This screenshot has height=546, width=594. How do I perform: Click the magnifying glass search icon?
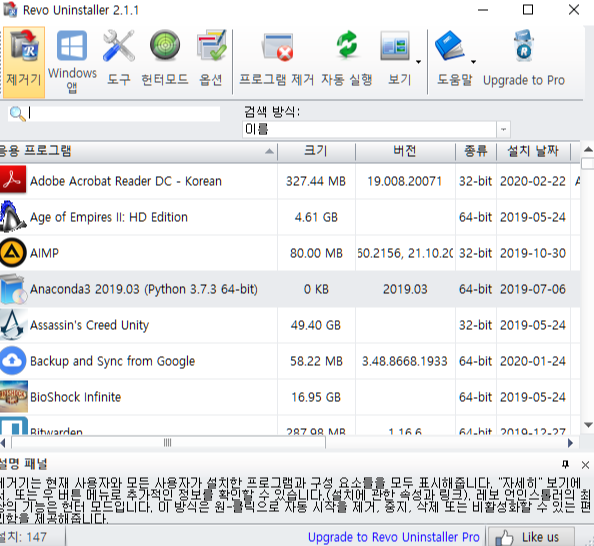pyautogui.click(x=17, y=114)
